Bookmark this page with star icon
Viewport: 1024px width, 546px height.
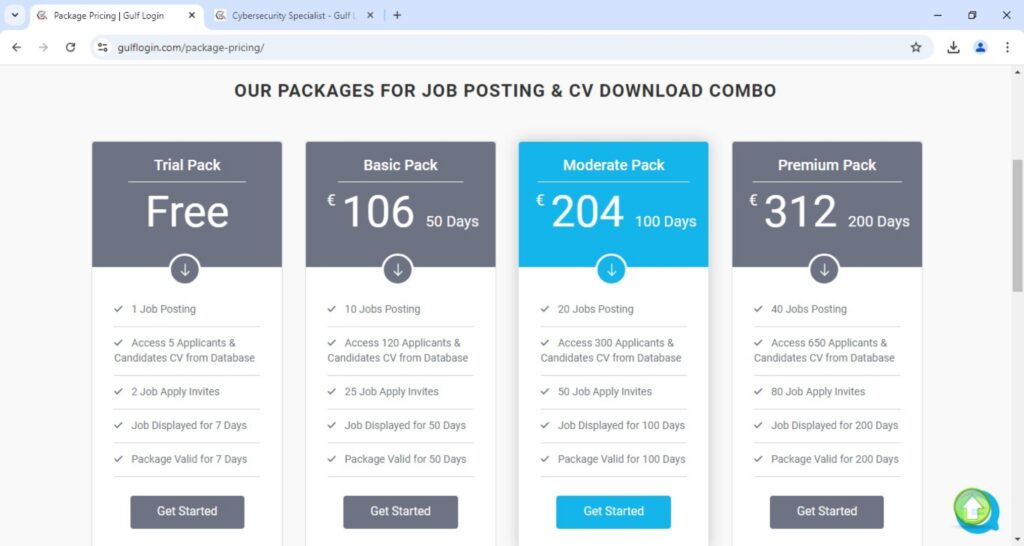(916, 47)
